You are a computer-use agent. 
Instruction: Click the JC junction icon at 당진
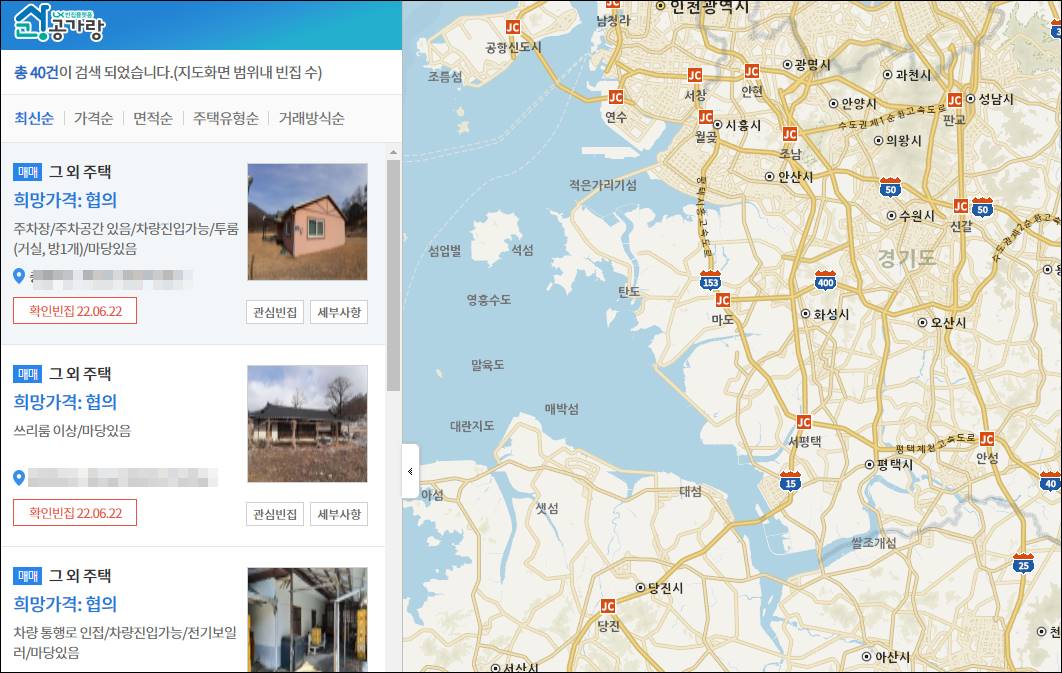point(608,606)
